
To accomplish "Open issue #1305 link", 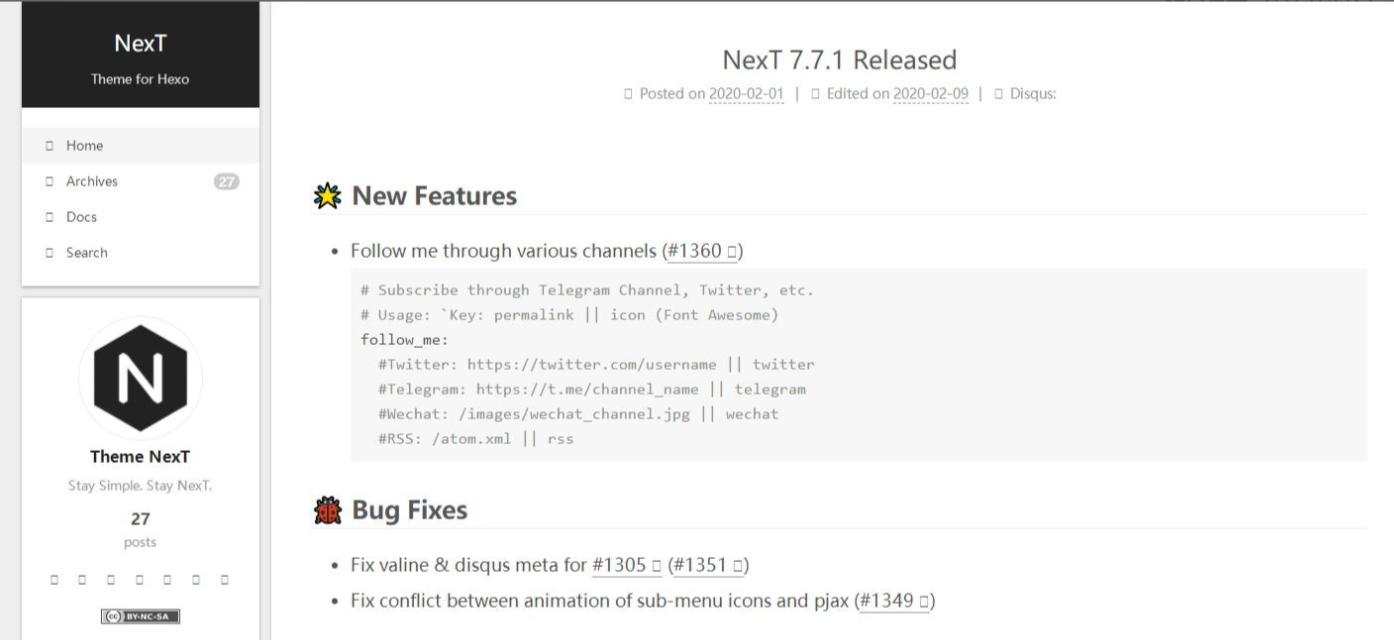I will [x=626, y=565].
